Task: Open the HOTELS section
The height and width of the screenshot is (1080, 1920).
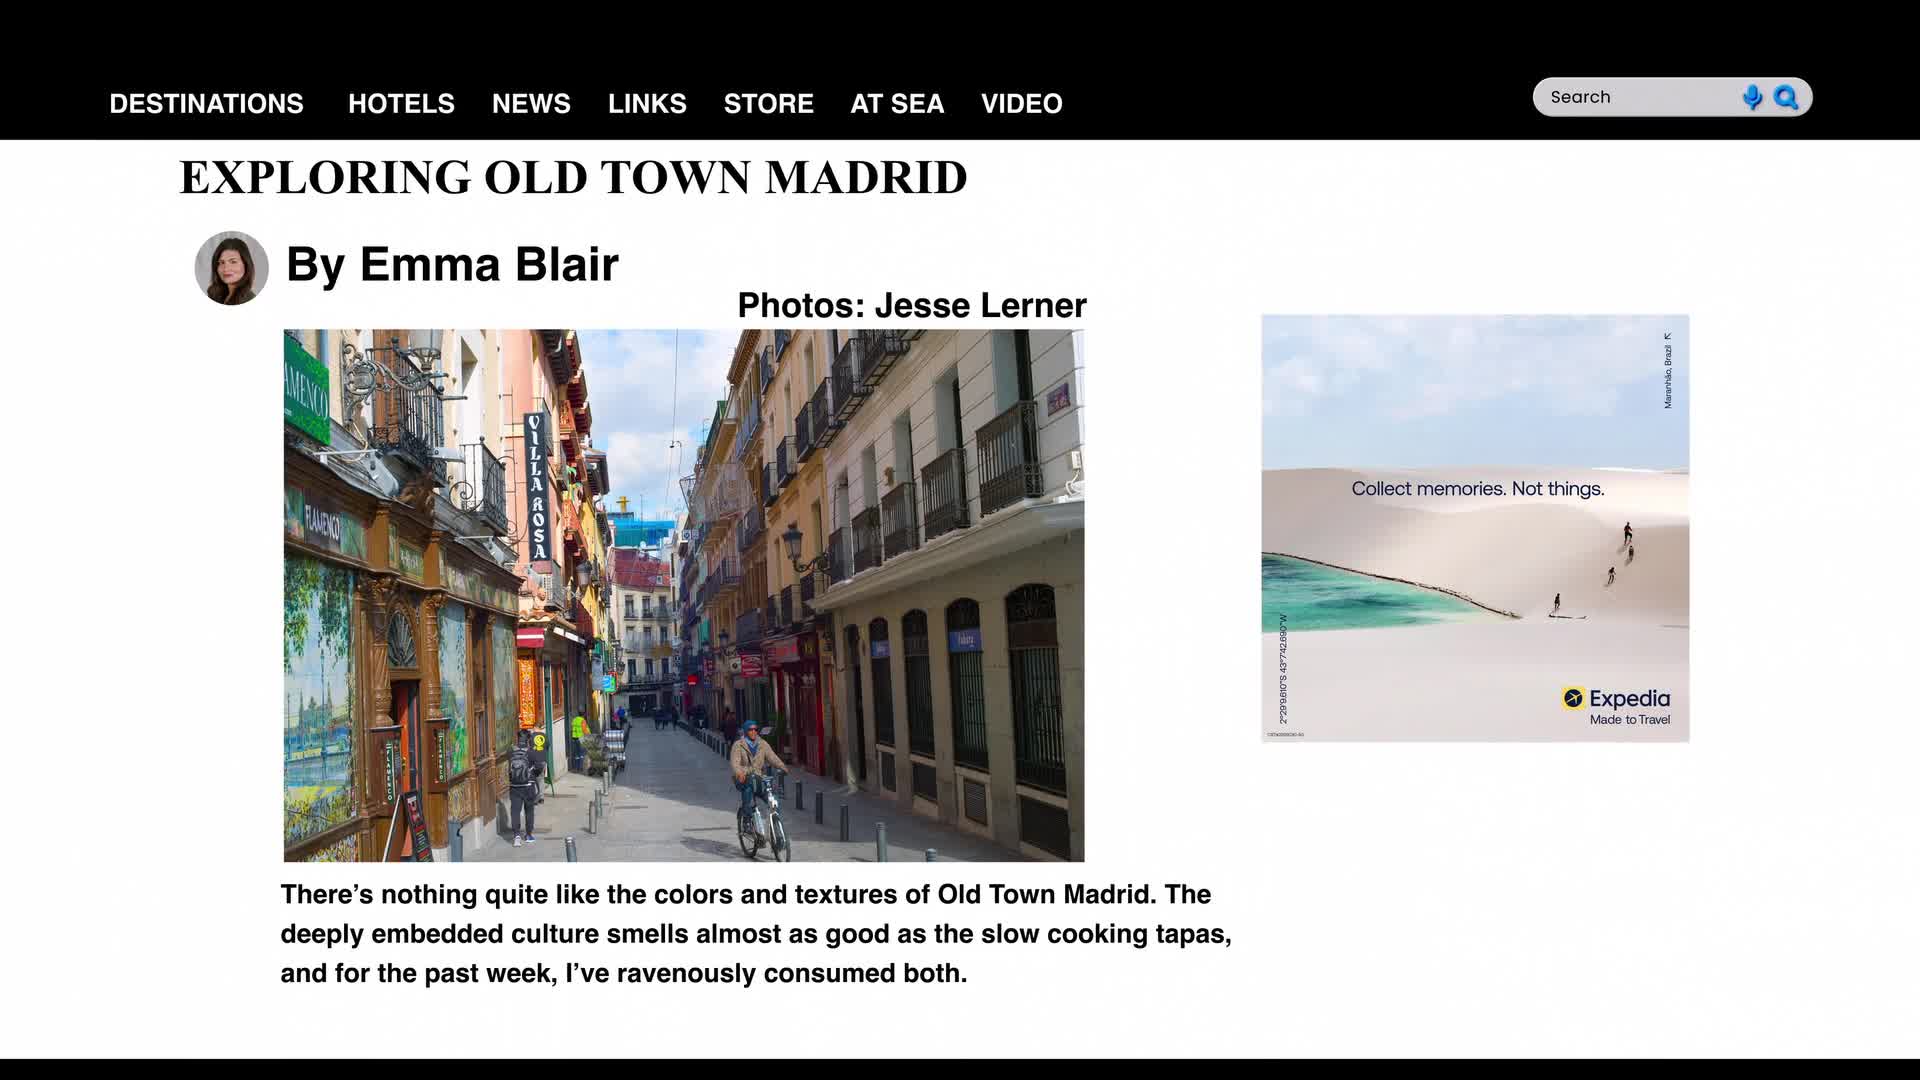Action: [401, 104]
